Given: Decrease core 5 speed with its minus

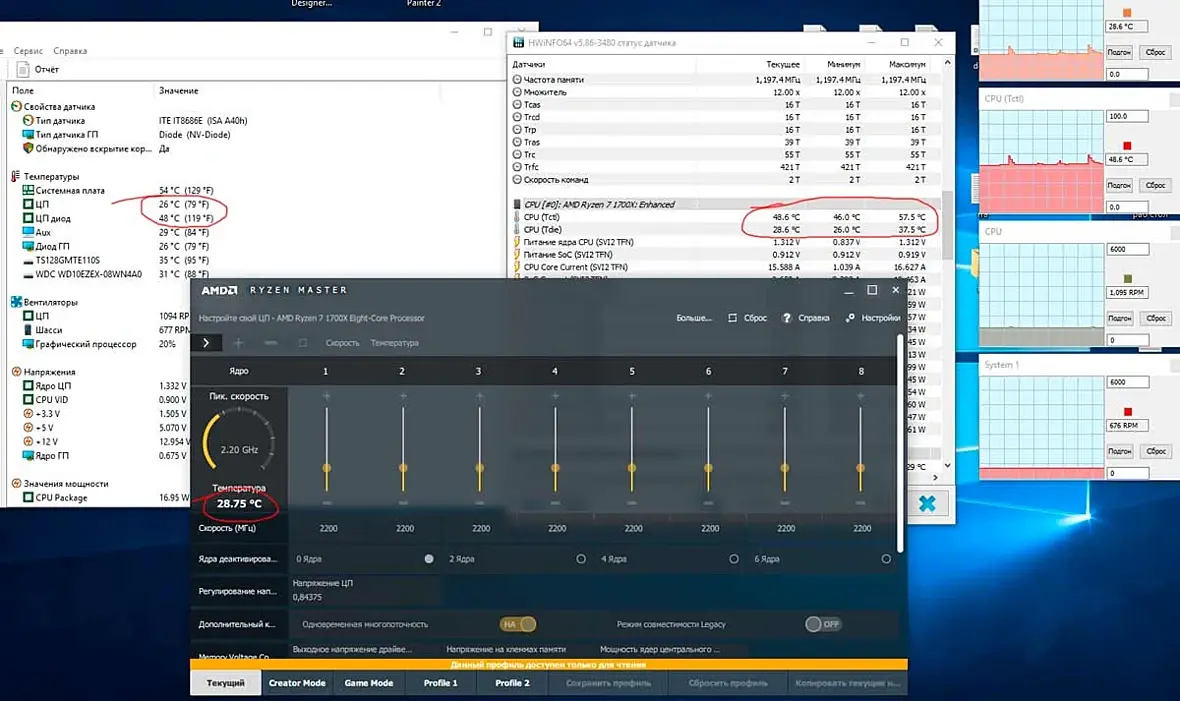Looking at the screenshot, I should click(631, 502).
